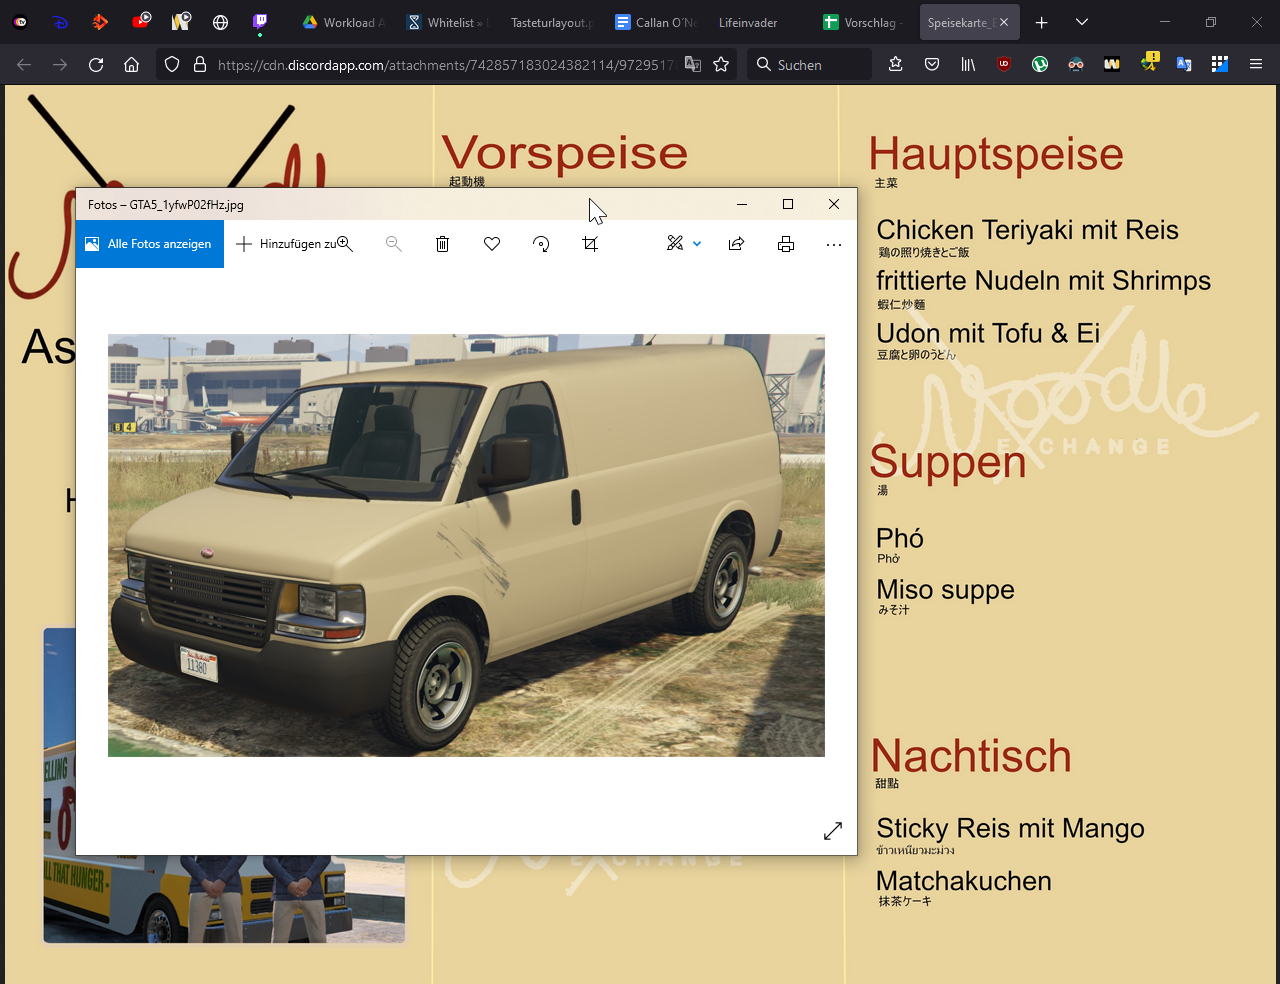Viewport: 1280px width, 984px height.
Task: Open a new Firefox tab
Action: tap(1042, 22)
